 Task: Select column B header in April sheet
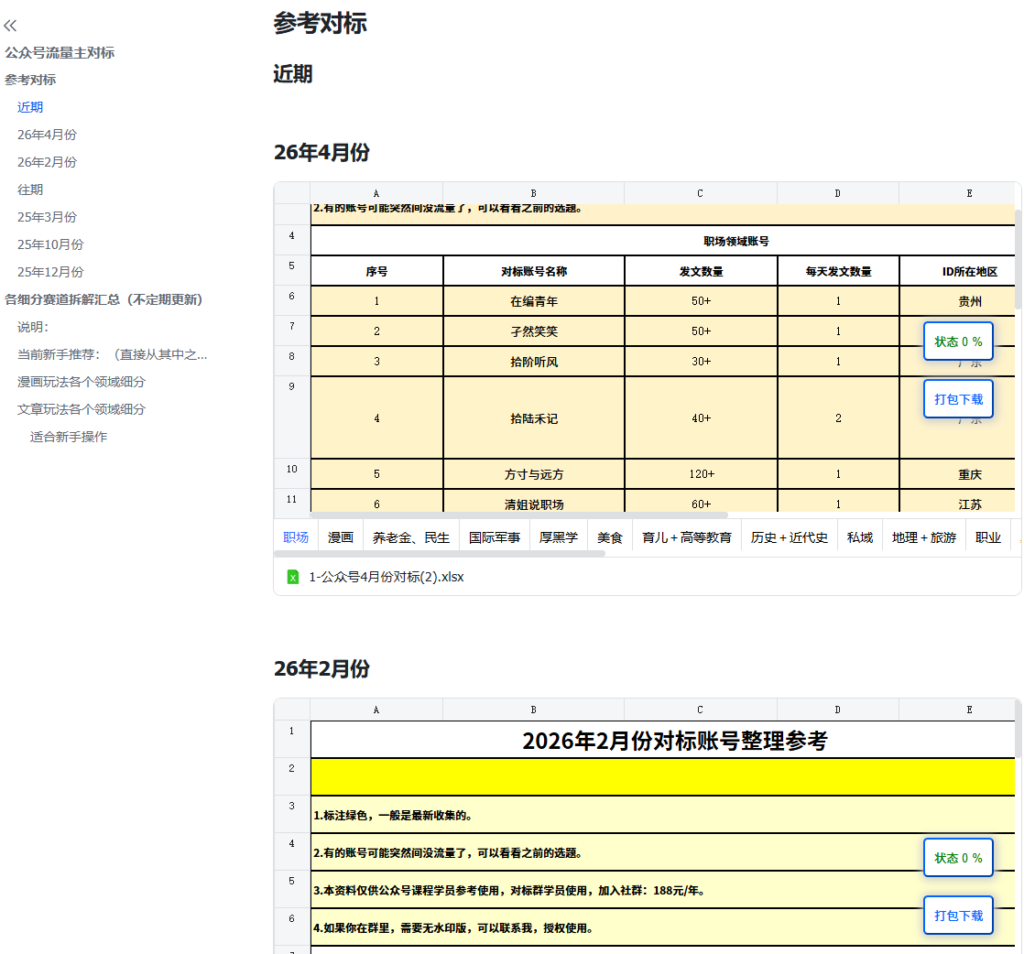pos(534,193)
